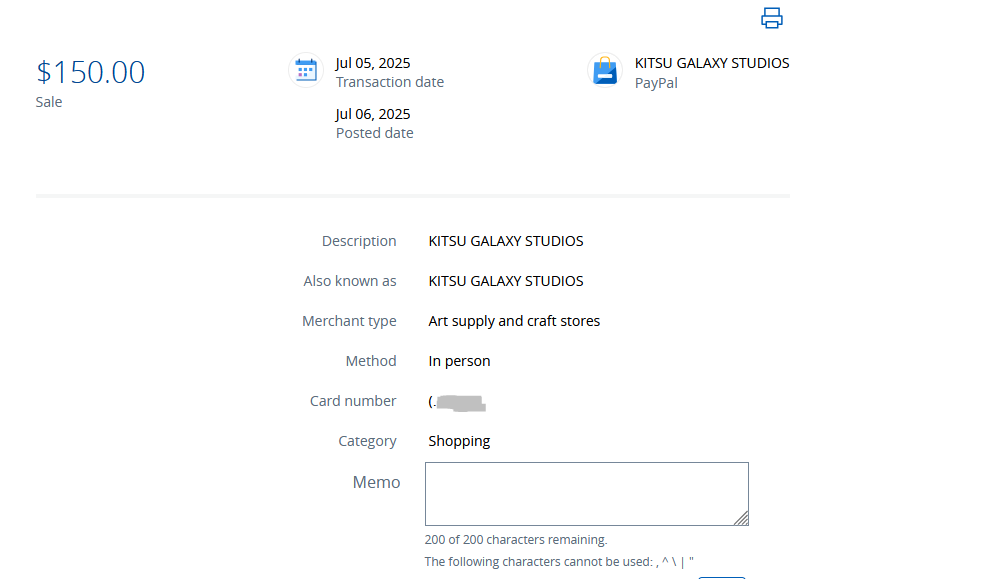982x579 pixels.
Task: Click the Shopping category value
Action: click(459, 441)
